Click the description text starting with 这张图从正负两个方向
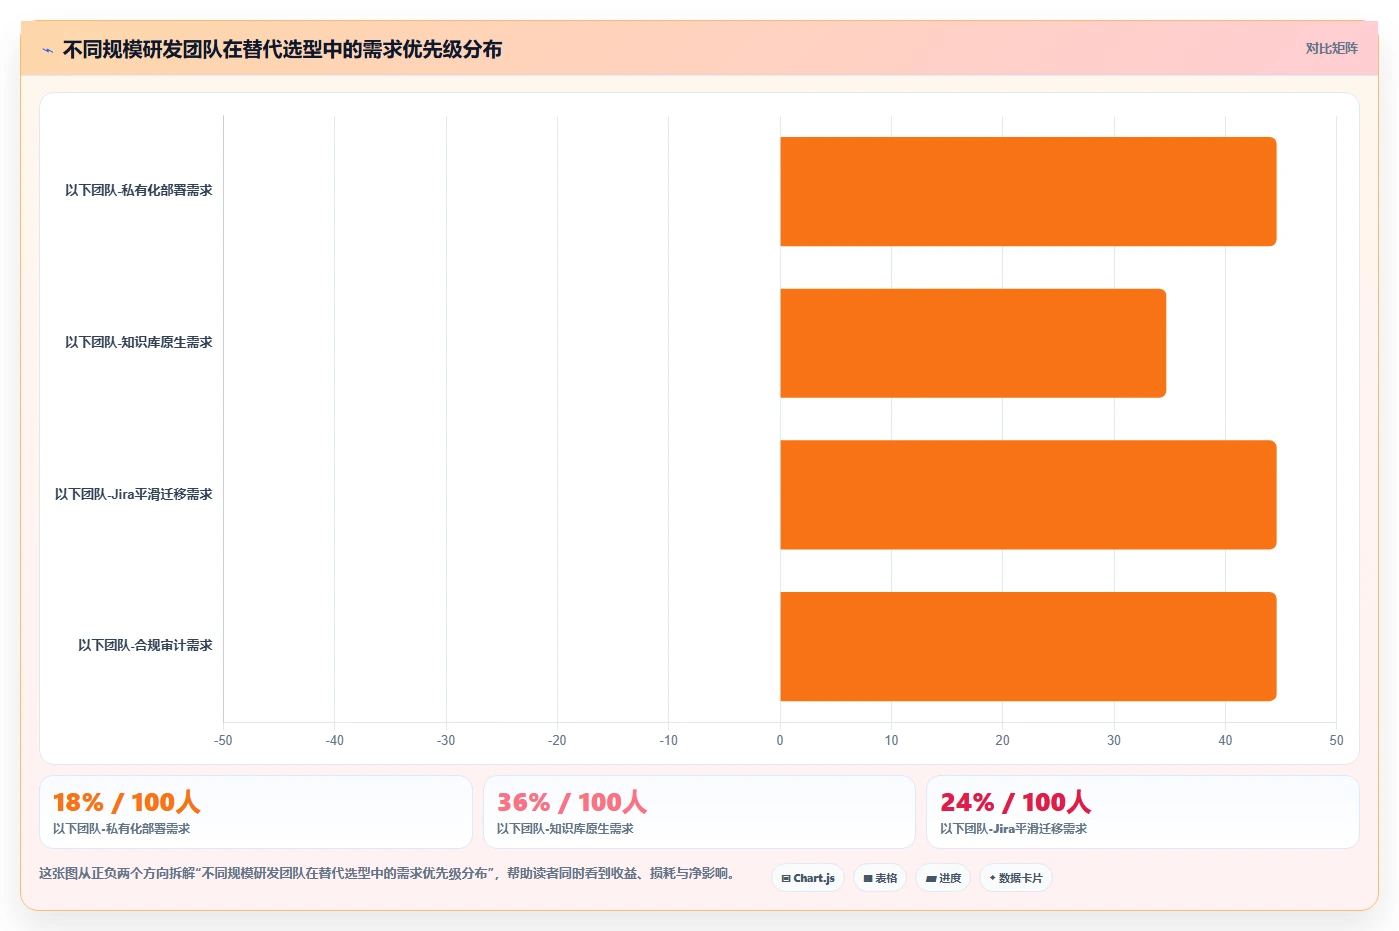 [390, 873]
